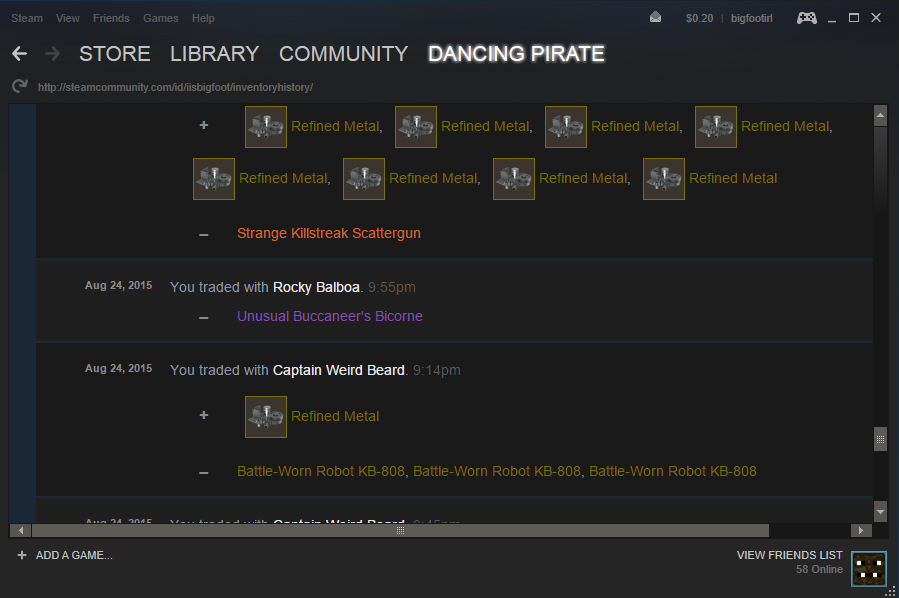Launch Big Picture mode controller icon
The height and width of the screenshot is (598, 899).
coord(806,18)
